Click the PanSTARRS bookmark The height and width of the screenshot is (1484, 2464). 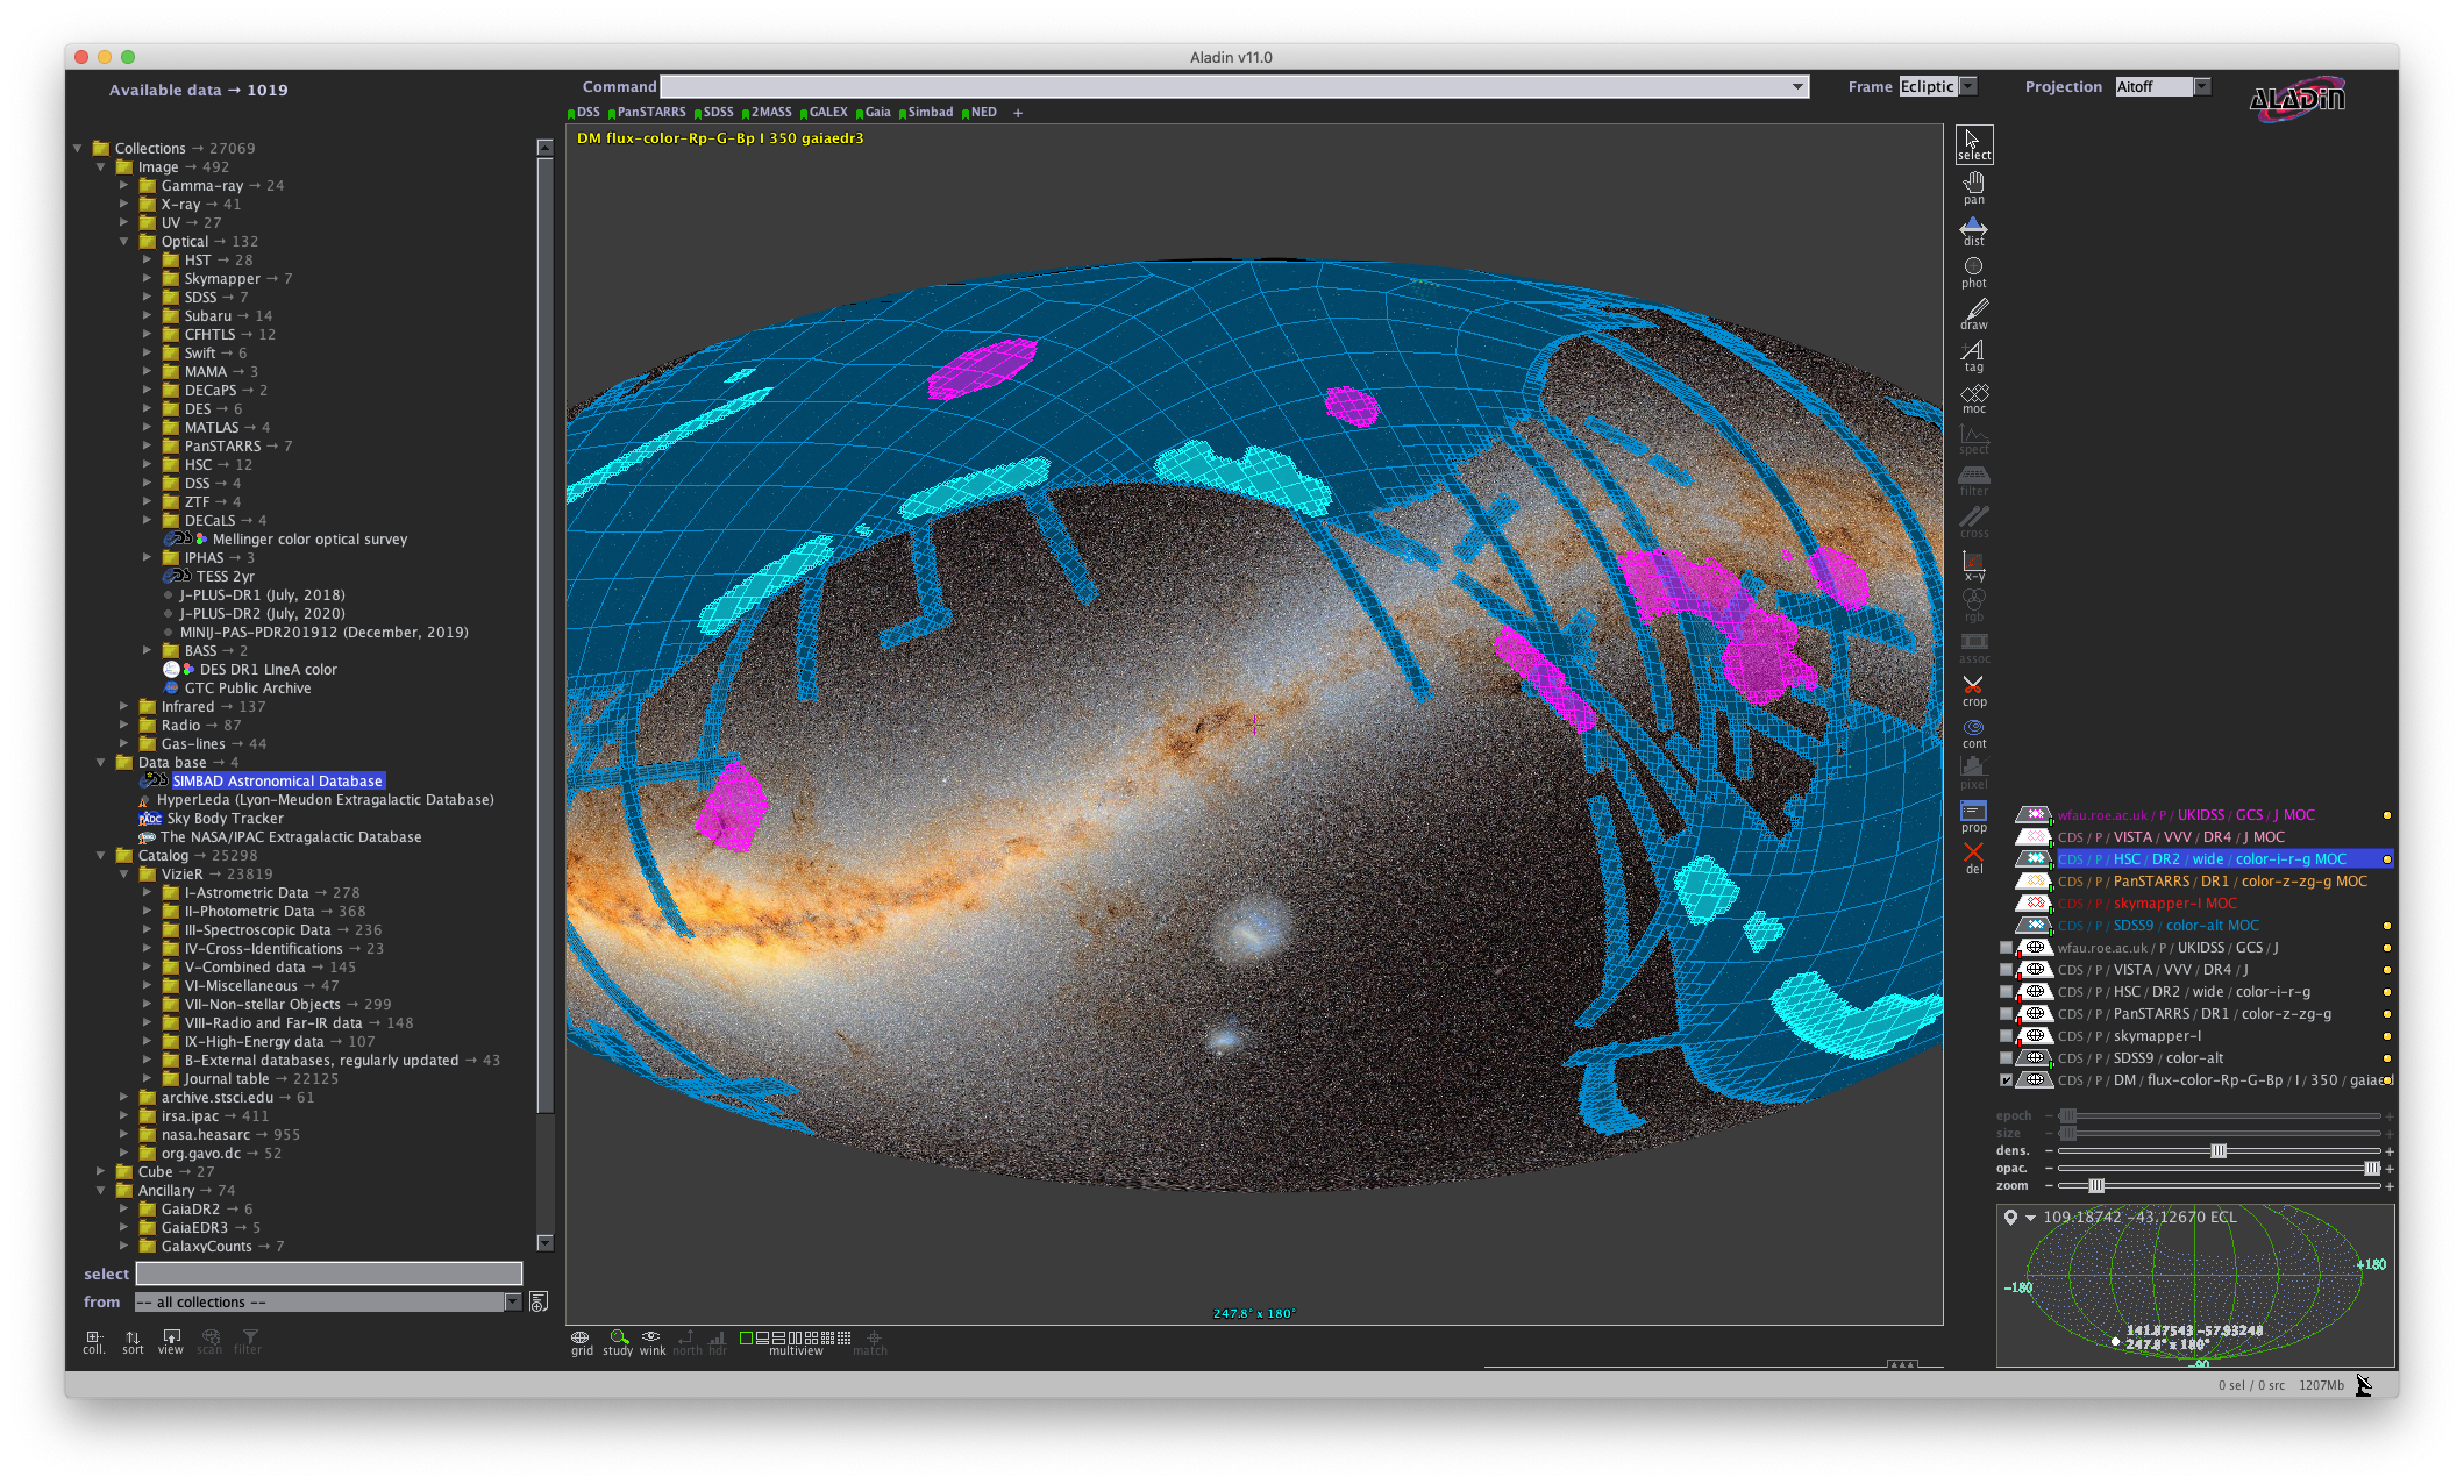(648, 112)
